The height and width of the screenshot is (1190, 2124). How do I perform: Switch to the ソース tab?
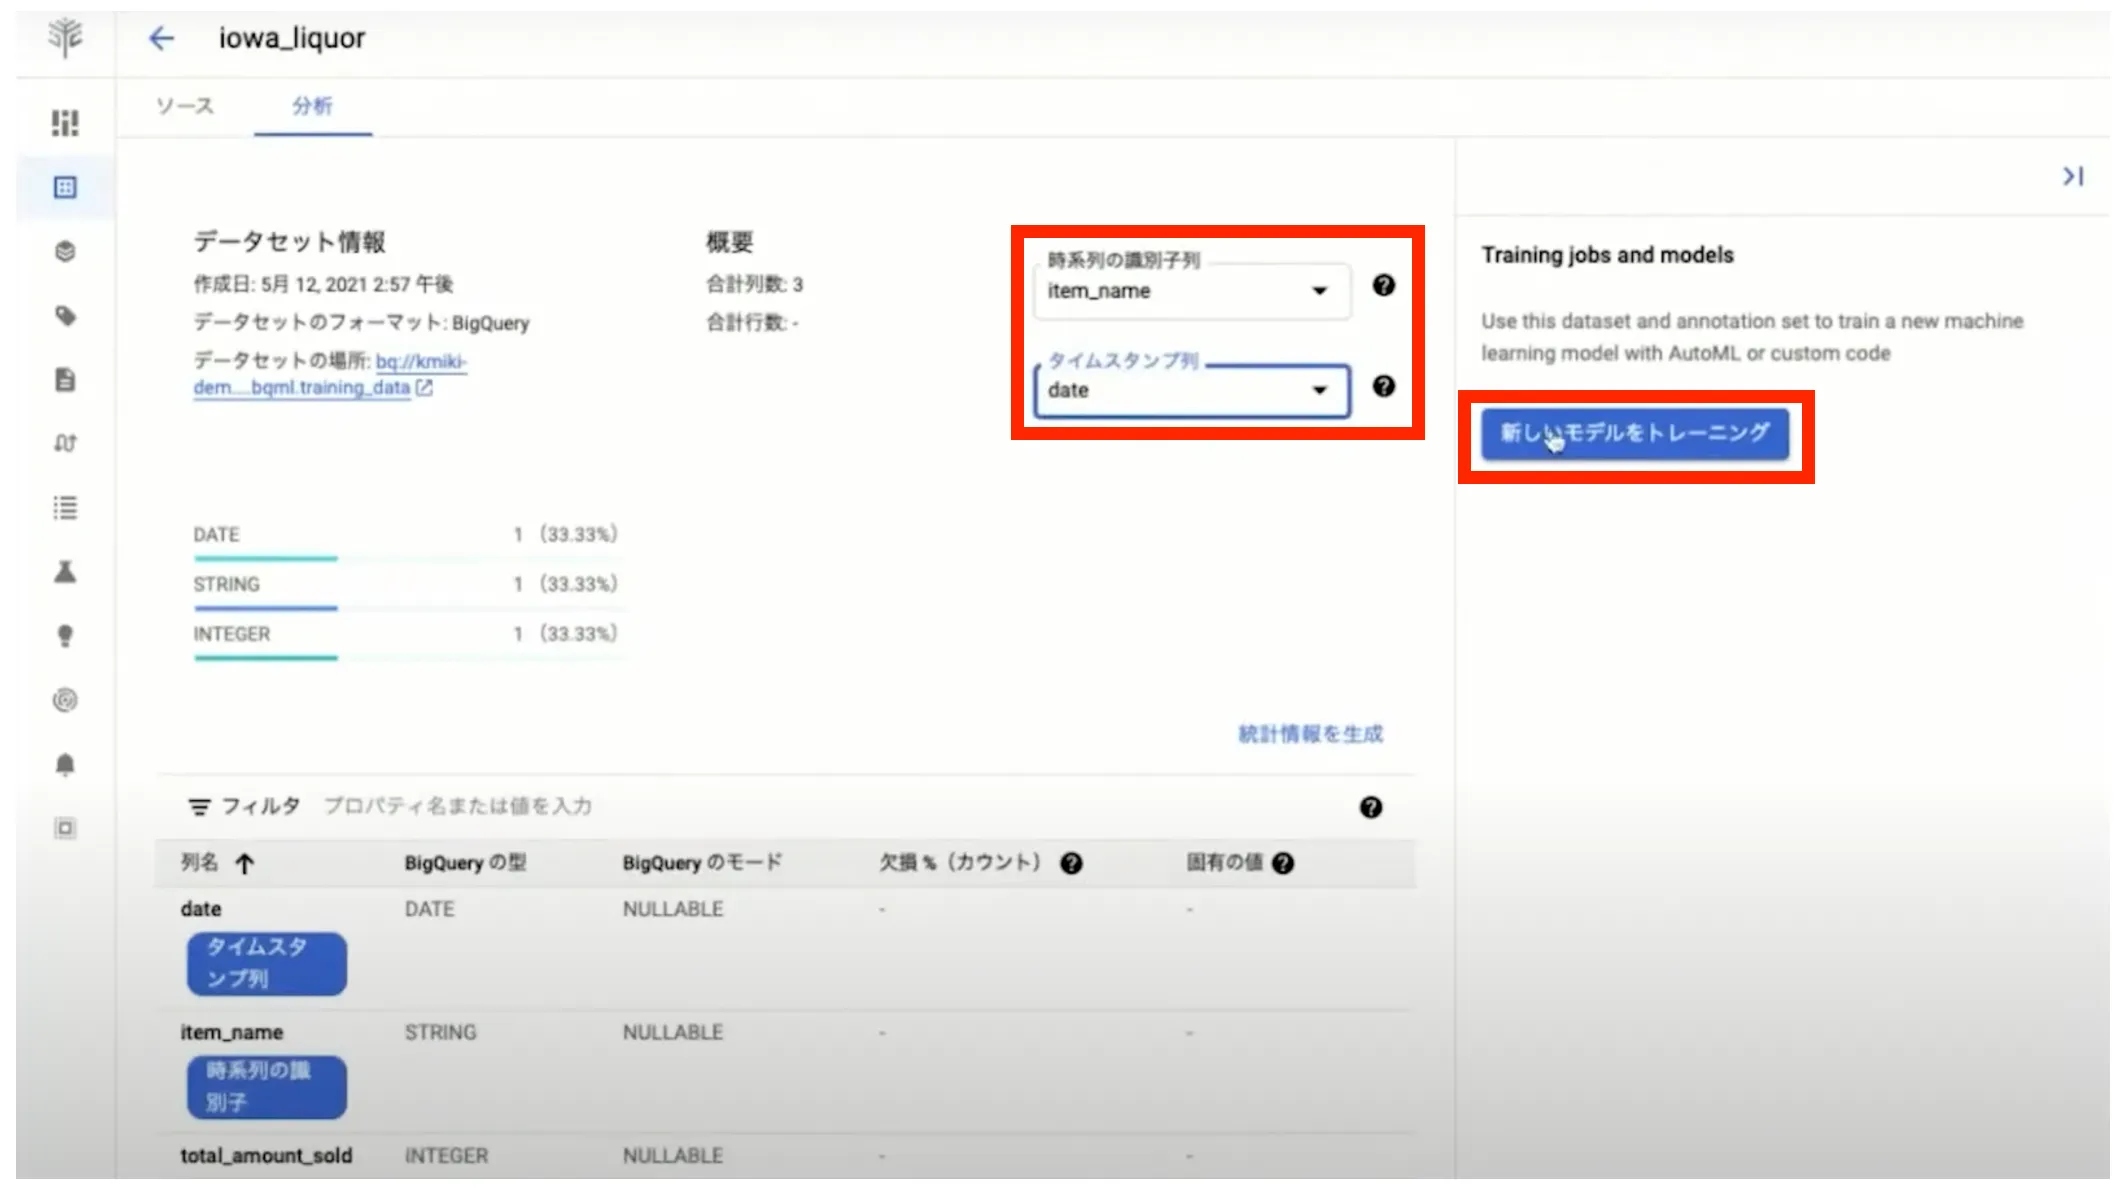tap(185, 106)
